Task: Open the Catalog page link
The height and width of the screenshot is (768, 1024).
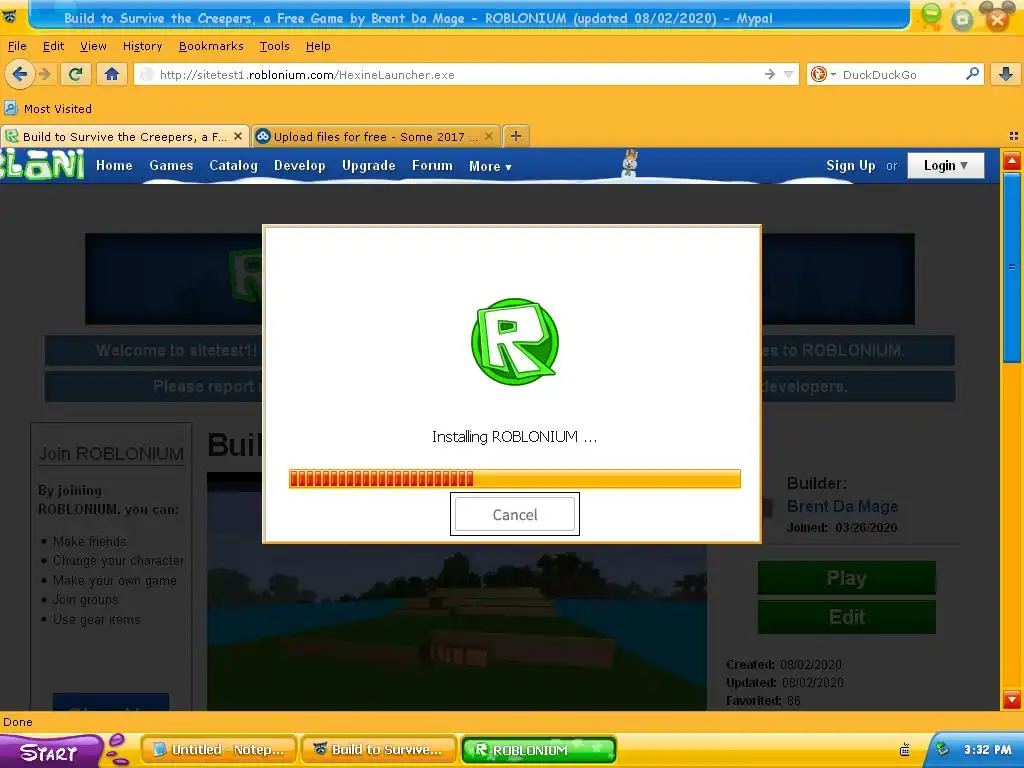Action: 233,165
